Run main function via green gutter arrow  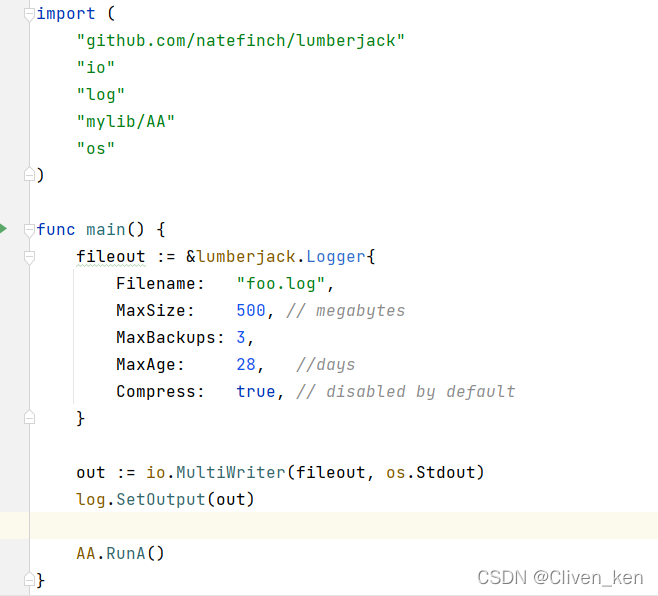click(3, 229)
